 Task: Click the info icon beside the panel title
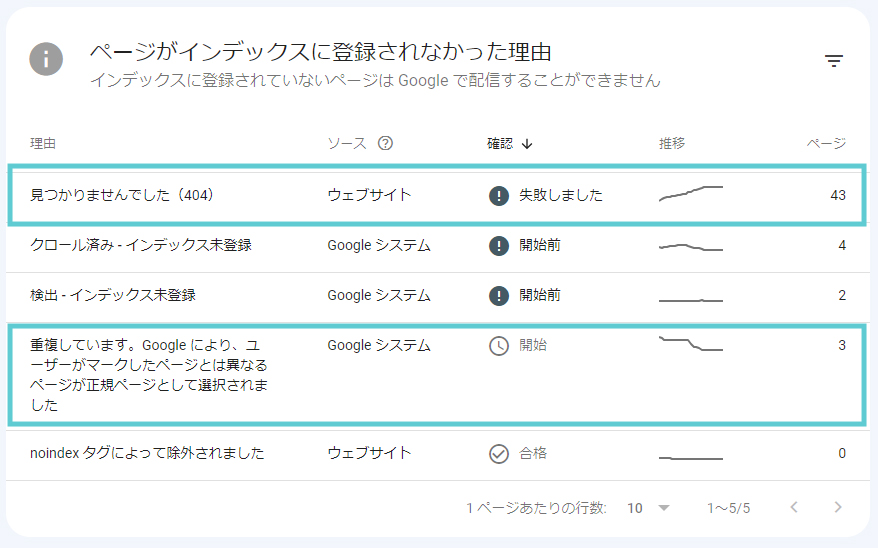46,59
